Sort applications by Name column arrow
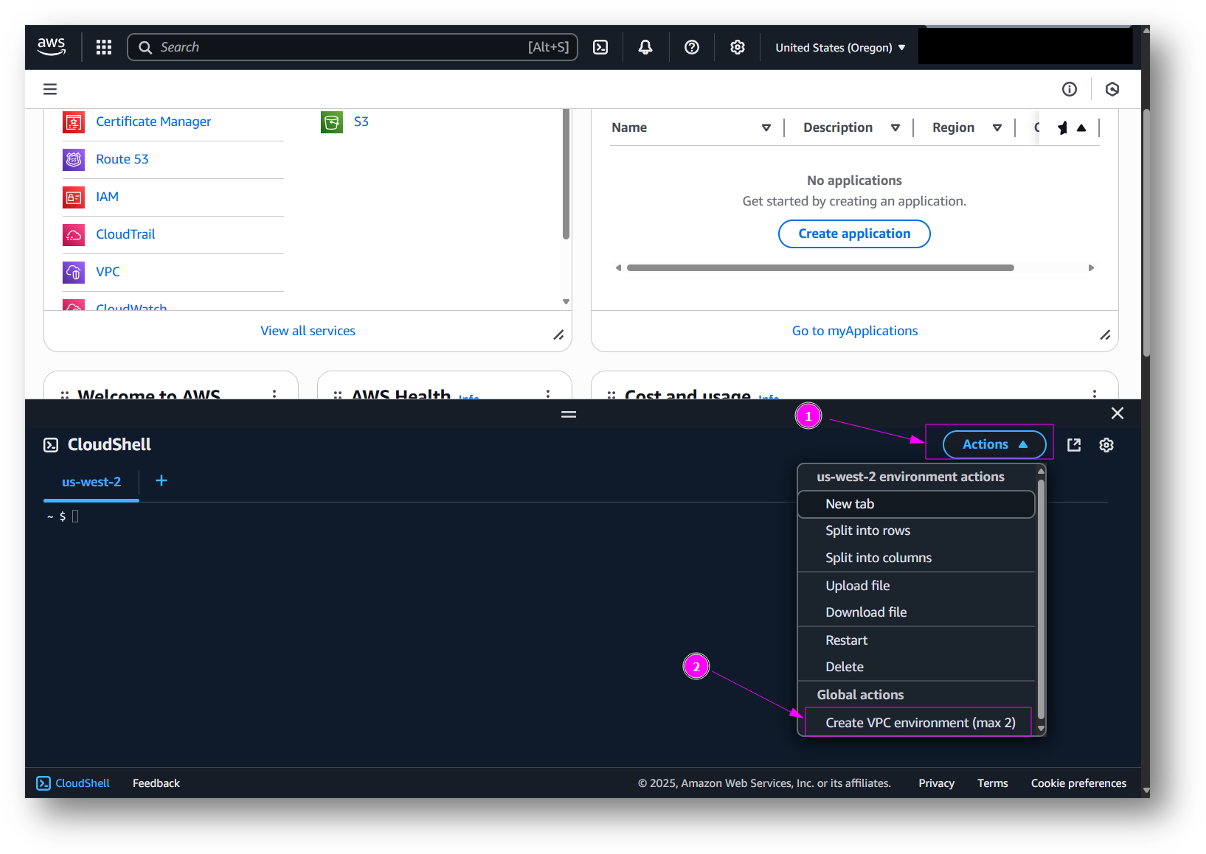 tap(766, 128)
